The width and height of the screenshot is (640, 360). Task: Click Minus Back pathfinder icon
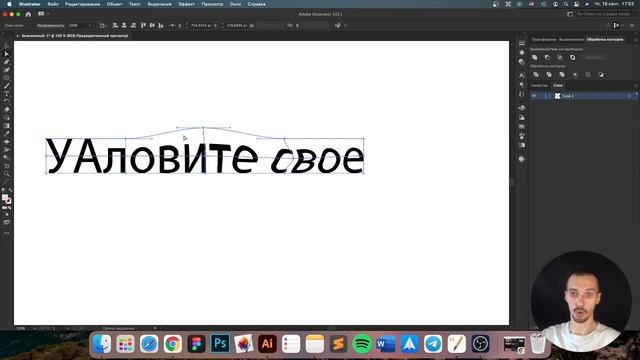click(601, 75)
